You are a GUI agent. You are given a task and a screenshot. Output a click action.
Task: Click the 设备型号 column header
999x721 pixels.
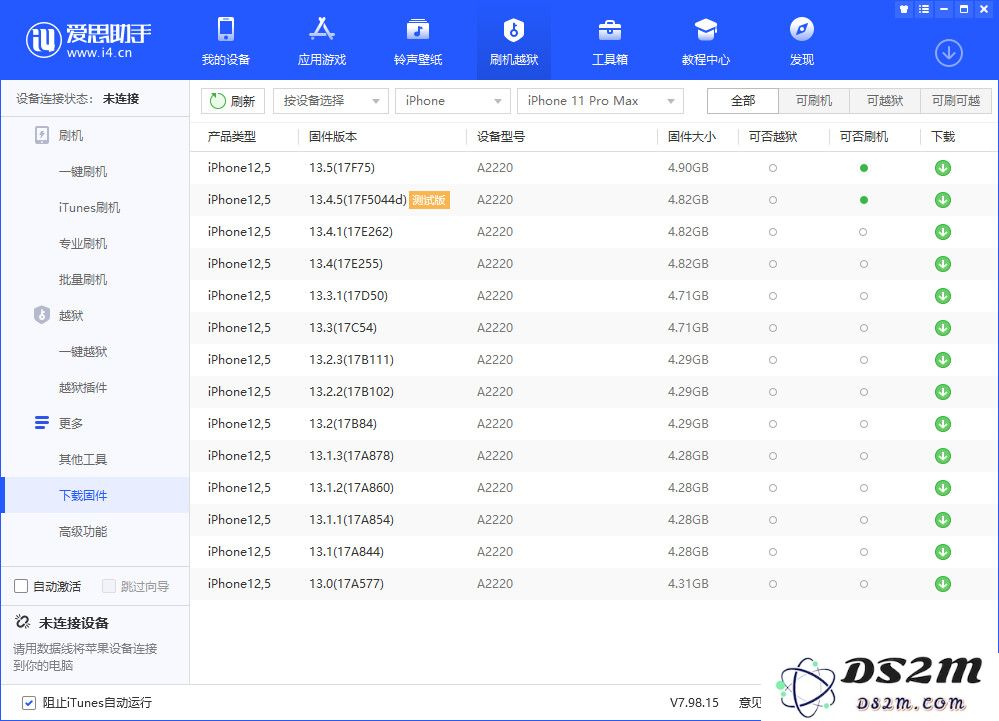(501, 136)
